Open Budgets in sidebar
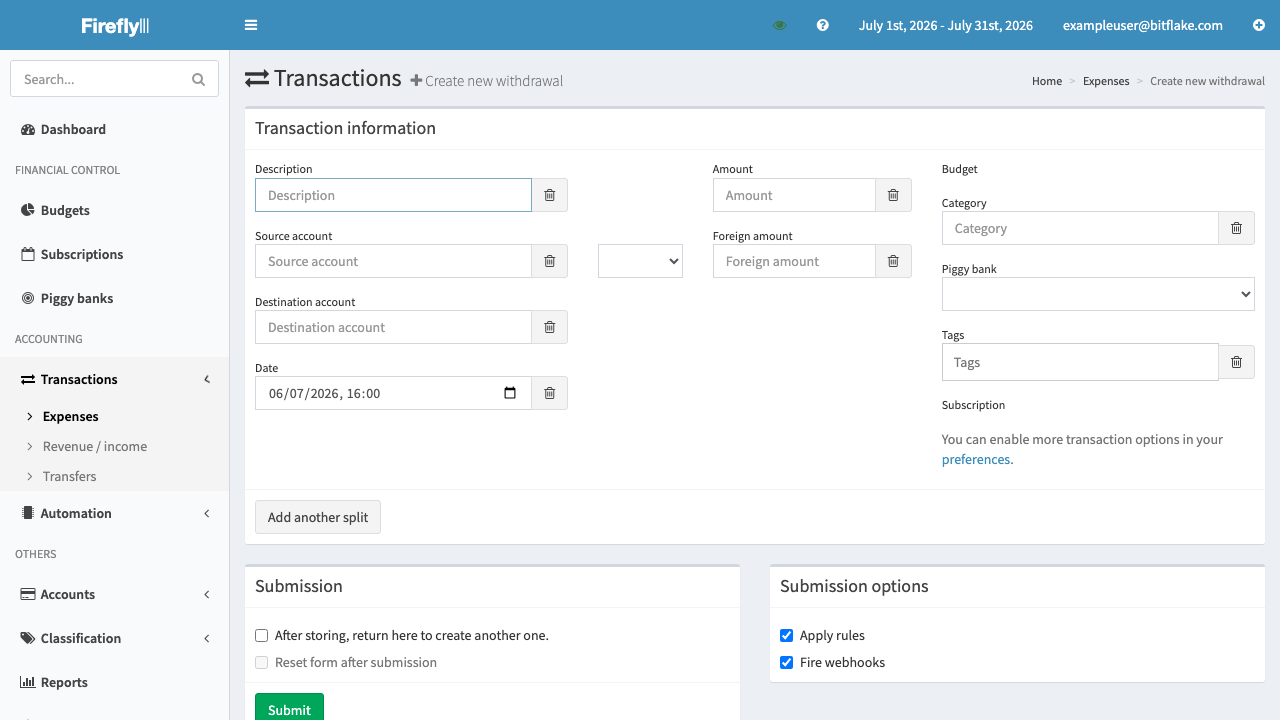 (65, 210)
